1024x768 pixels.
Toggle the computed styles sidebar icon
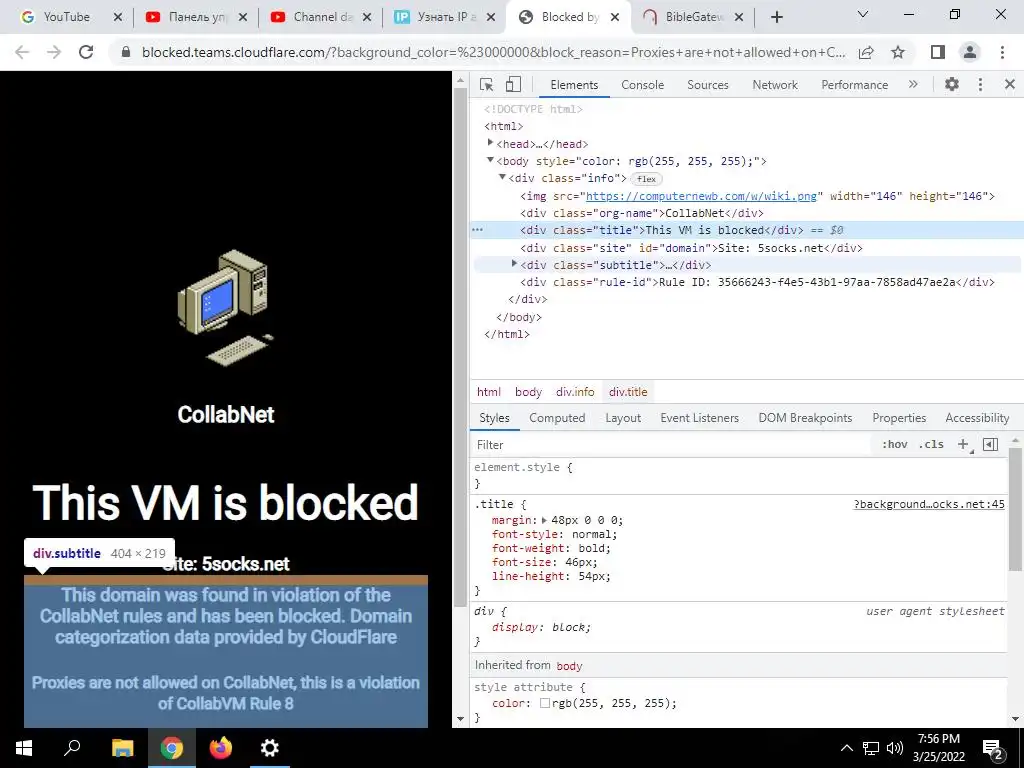click(990, 444)
